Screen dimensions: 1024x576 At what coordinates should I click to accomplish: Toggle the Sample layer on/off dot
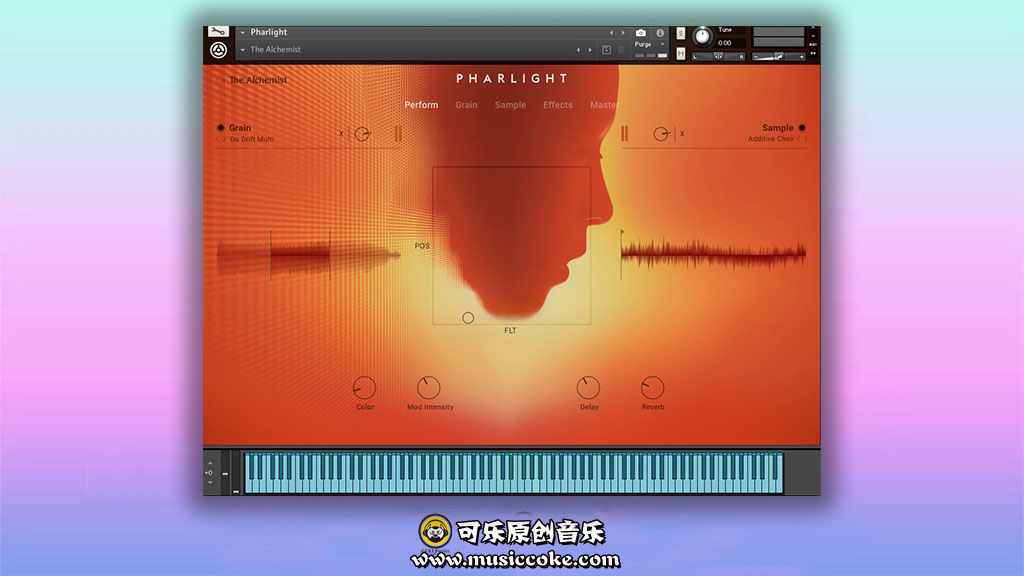pos(802,128)
